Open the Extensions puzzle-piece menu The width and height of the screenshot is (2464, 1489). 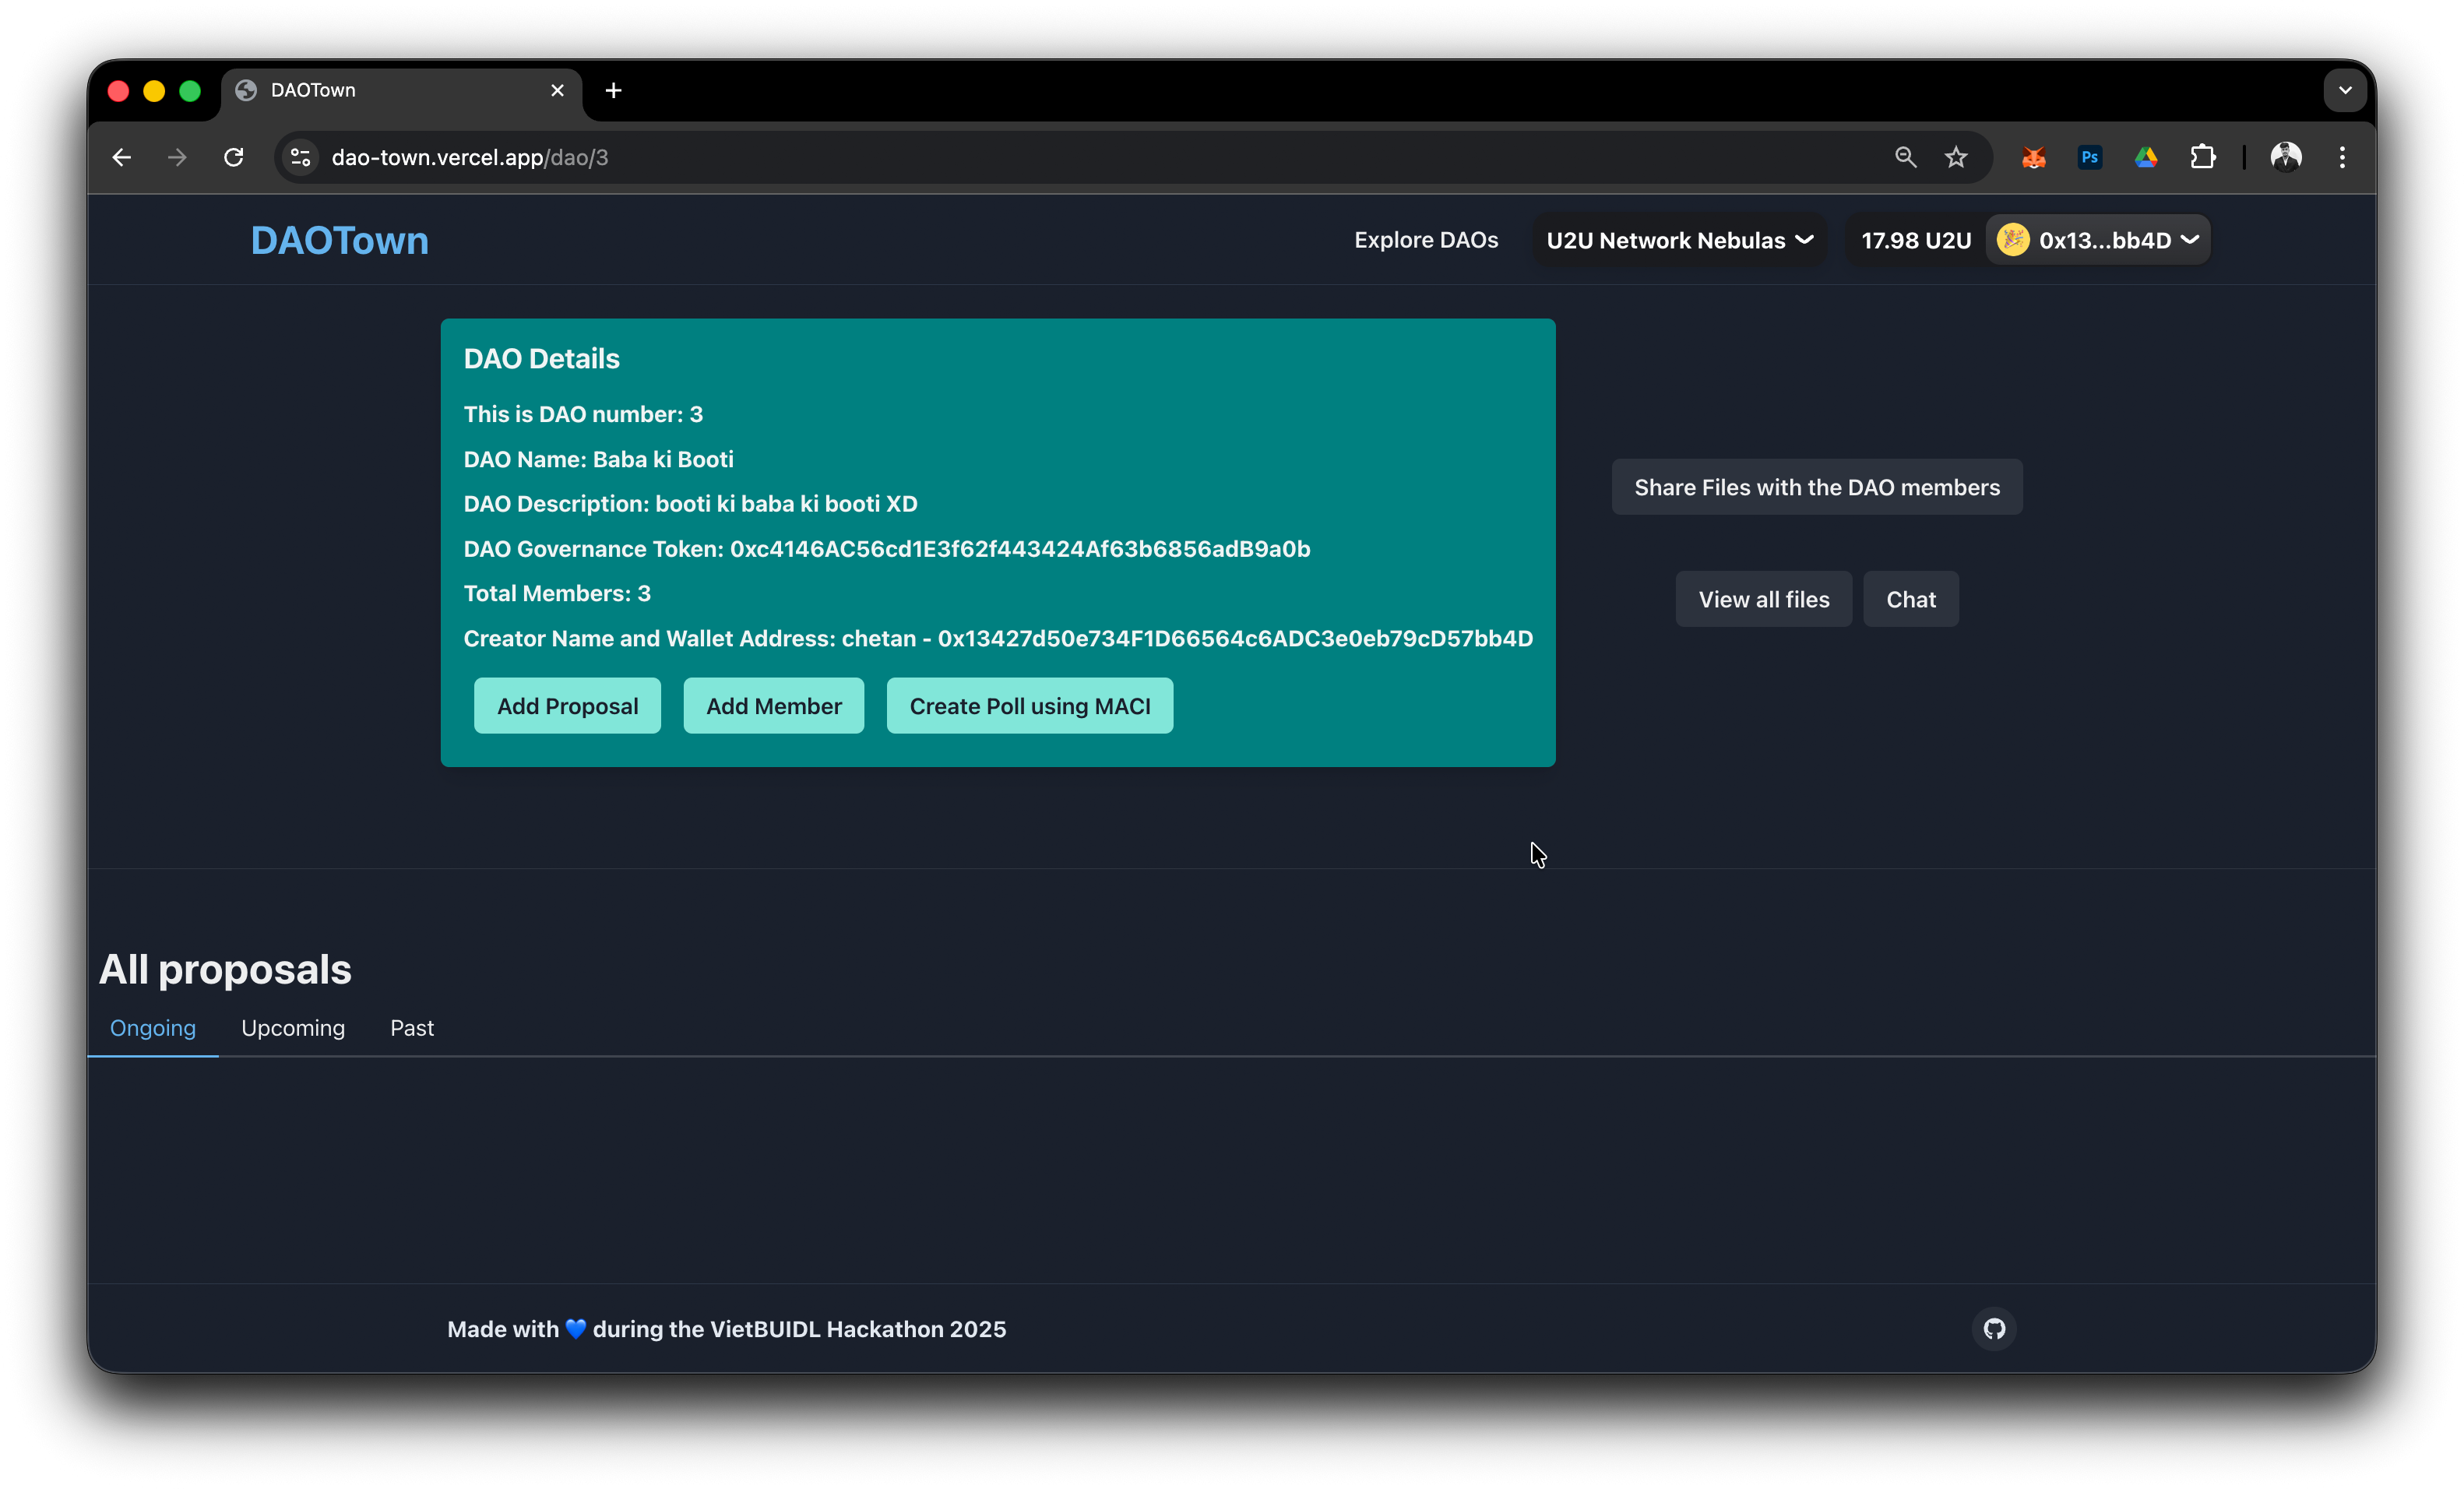click(2202, 157)
